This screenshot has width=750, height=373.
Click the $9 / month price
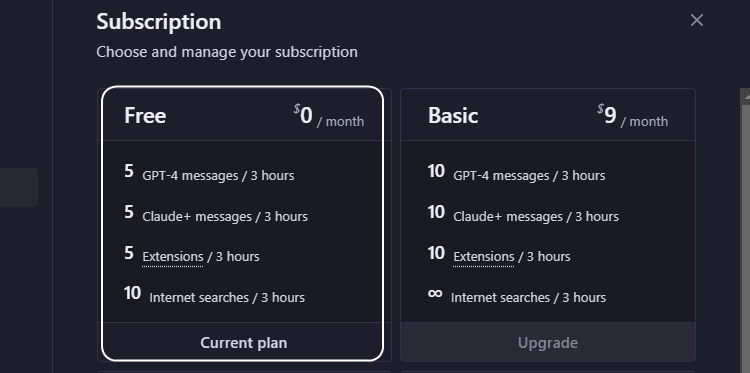coord(632,116)
